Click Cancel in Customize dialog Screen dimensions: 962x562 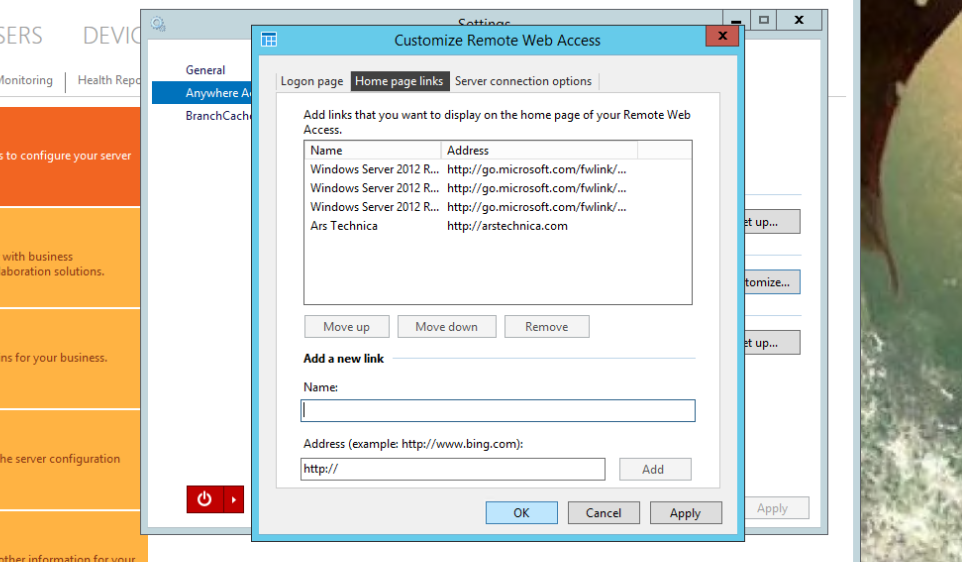tap(604, 513)
